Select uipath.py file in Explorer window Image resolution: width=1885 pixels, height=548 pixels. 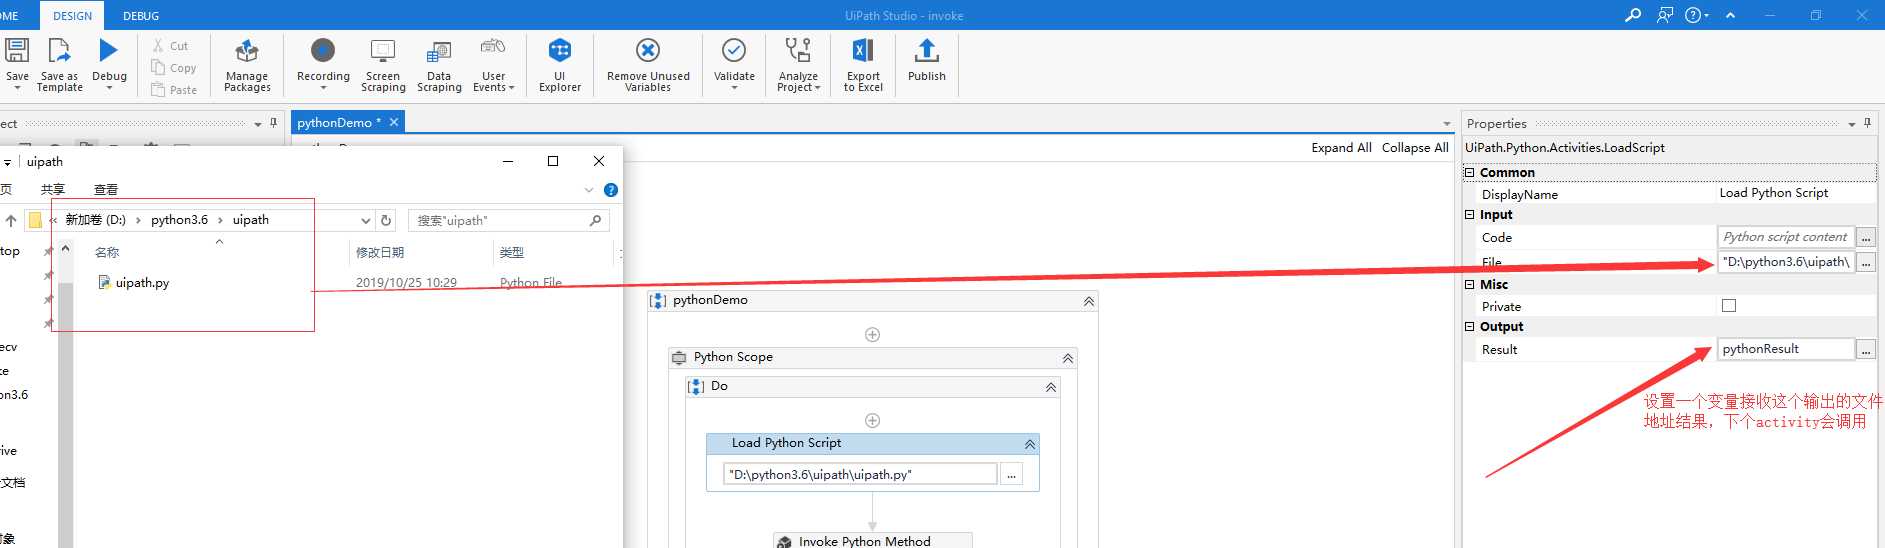(134, 283)
